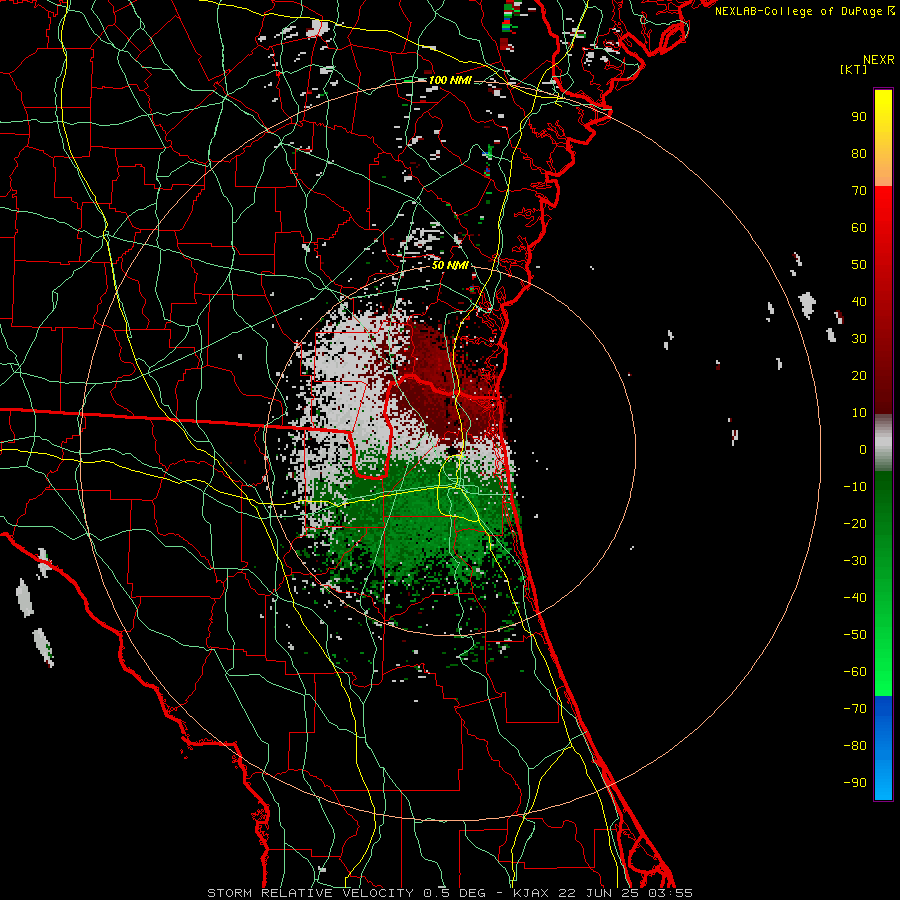Image resolution: width=900 pixels, height=900 pixels.
Task: Click the Storm Relative Velocity caption text
Action: [x=450, y=893]
